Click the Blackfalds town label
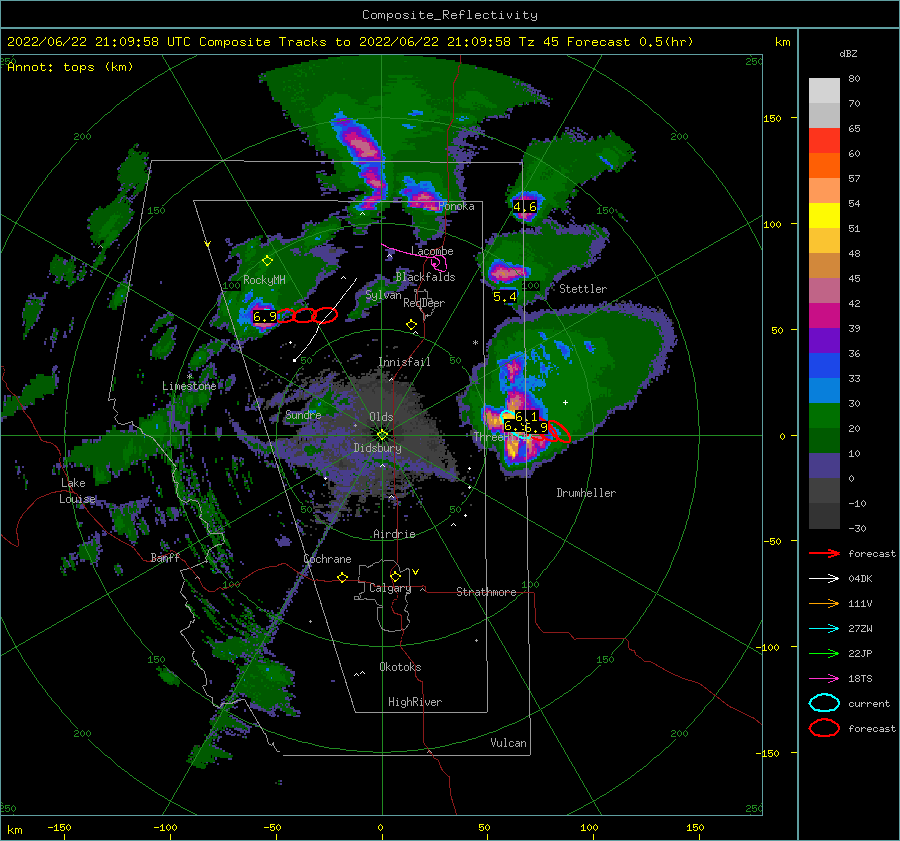This screenshot has width=900, height=841. [425, 277]
